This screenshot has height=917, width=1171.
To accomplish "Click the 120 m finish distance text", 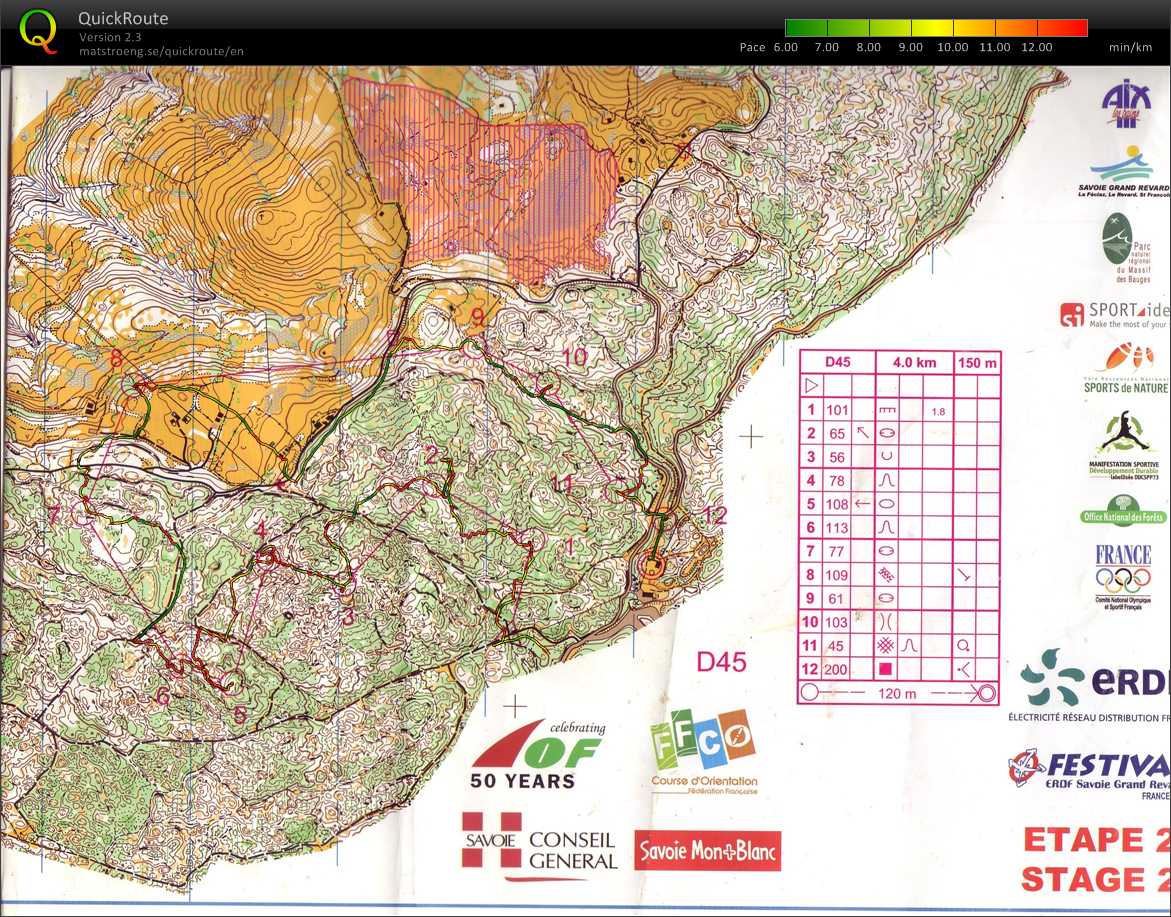I will point(897,694).
